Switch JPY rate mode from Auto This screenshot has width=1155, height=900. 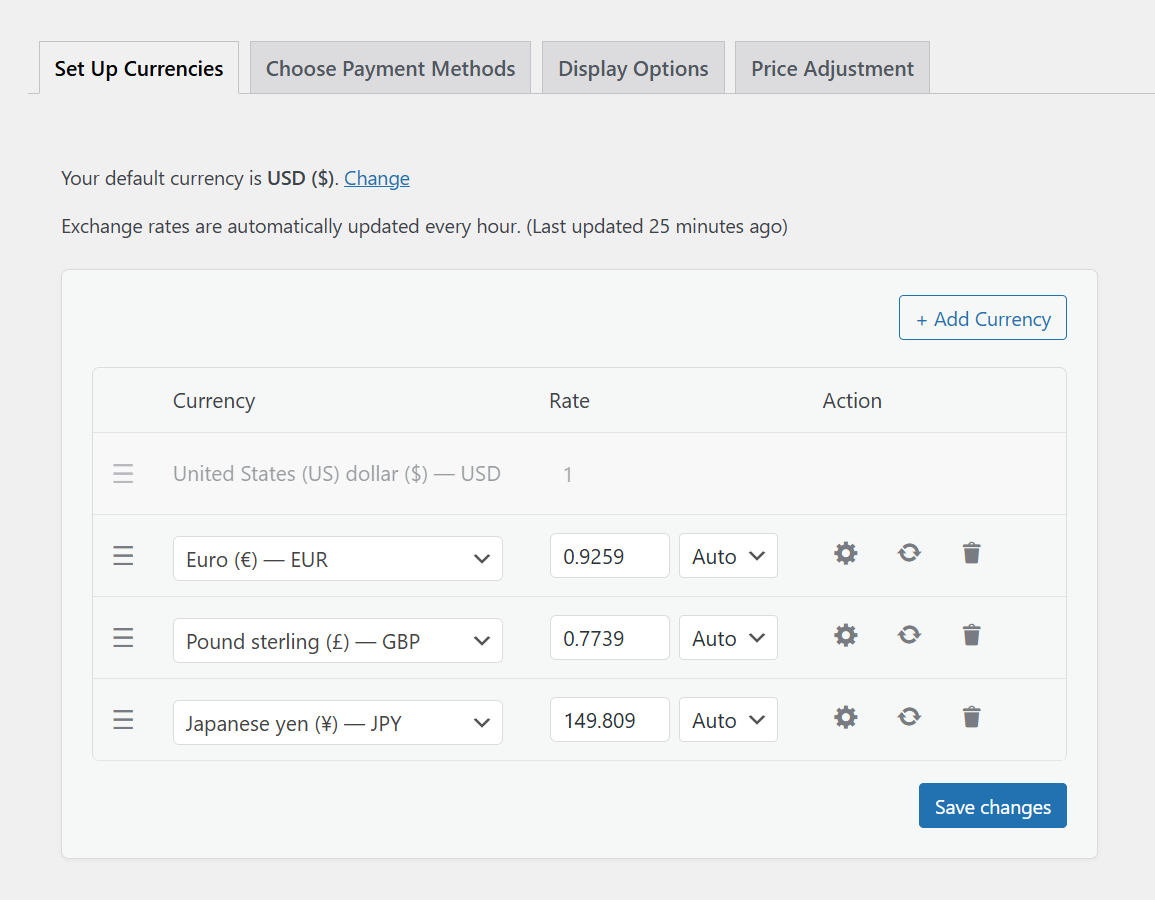[x=728, y=719]
